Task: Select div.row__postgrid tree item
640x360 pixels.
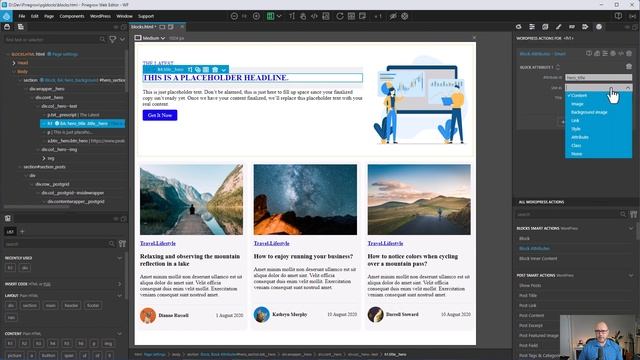Action: pos(52,184)
